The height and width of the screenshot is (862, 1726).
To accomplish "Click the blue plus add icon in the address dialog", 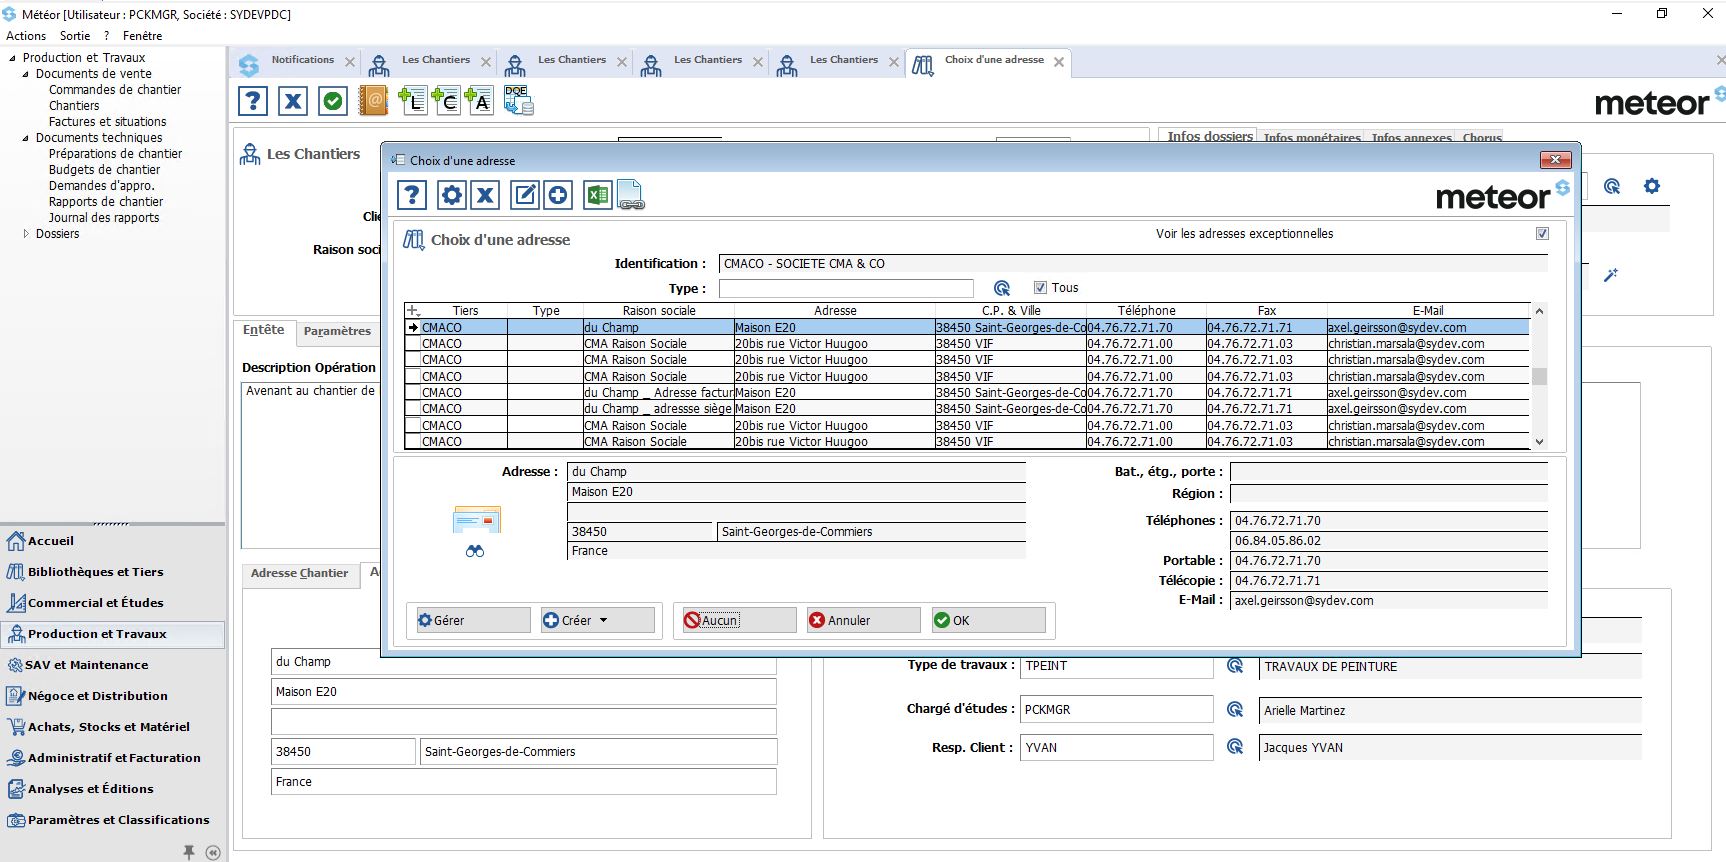I will click(x=558, y=195).
